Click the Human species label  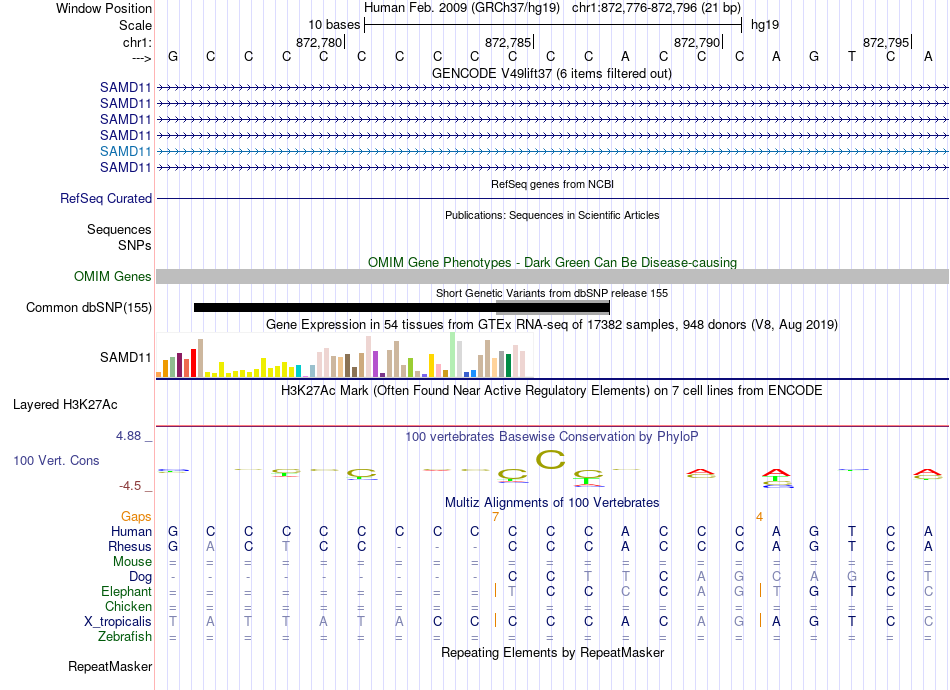pyautogui.click(x=131, y=531)
